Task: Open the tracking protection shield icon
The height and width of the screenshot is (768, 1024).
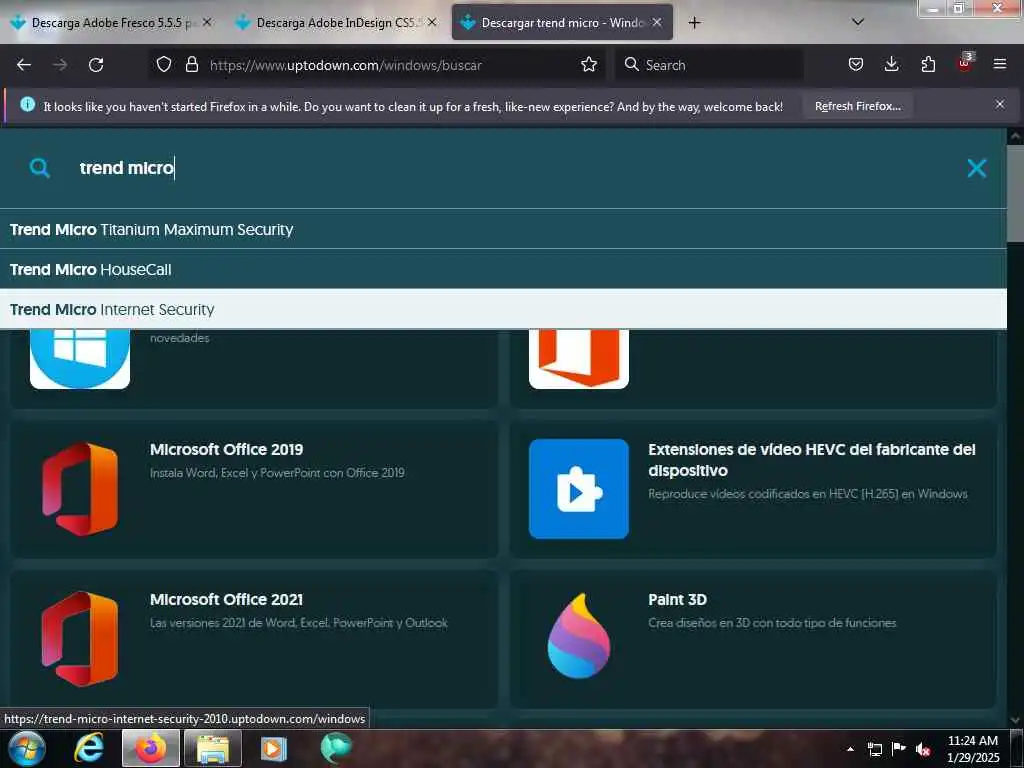Action: click(163, 65)
